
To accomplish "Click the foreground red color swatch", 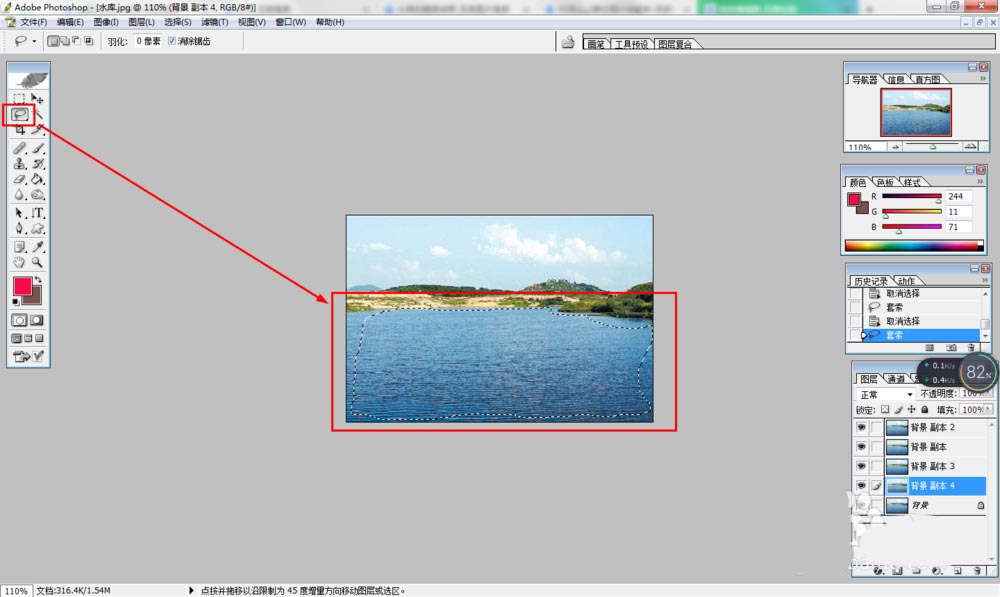I will [x=22, y=286].
